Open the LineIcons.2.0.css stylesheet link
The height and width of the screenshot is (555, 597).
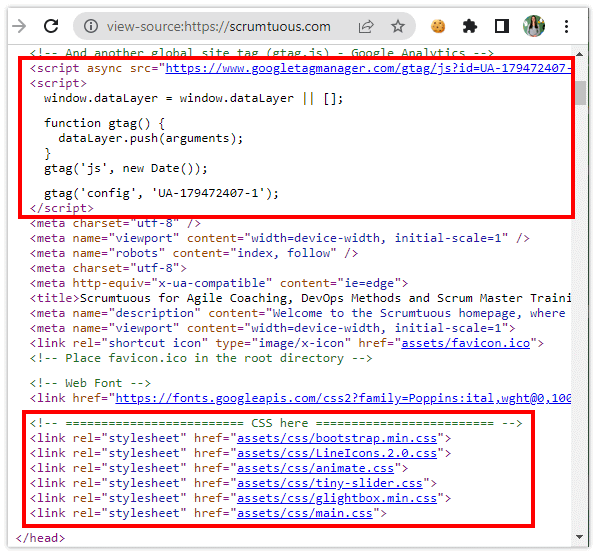point(337,453)
